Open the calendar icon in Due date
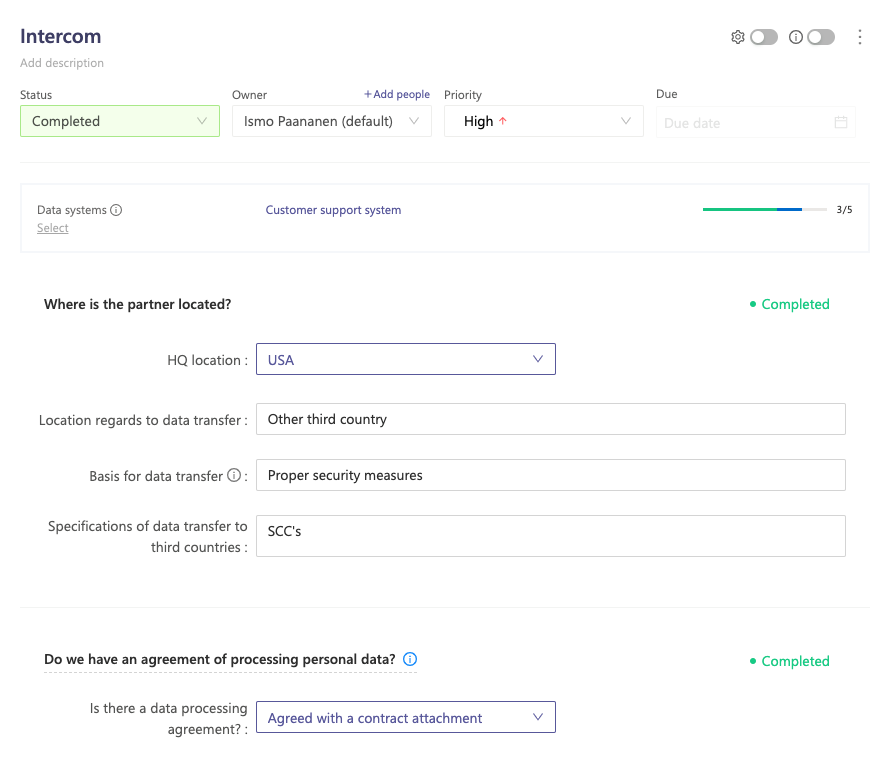889x758 pixels. [x=841, y=122]
